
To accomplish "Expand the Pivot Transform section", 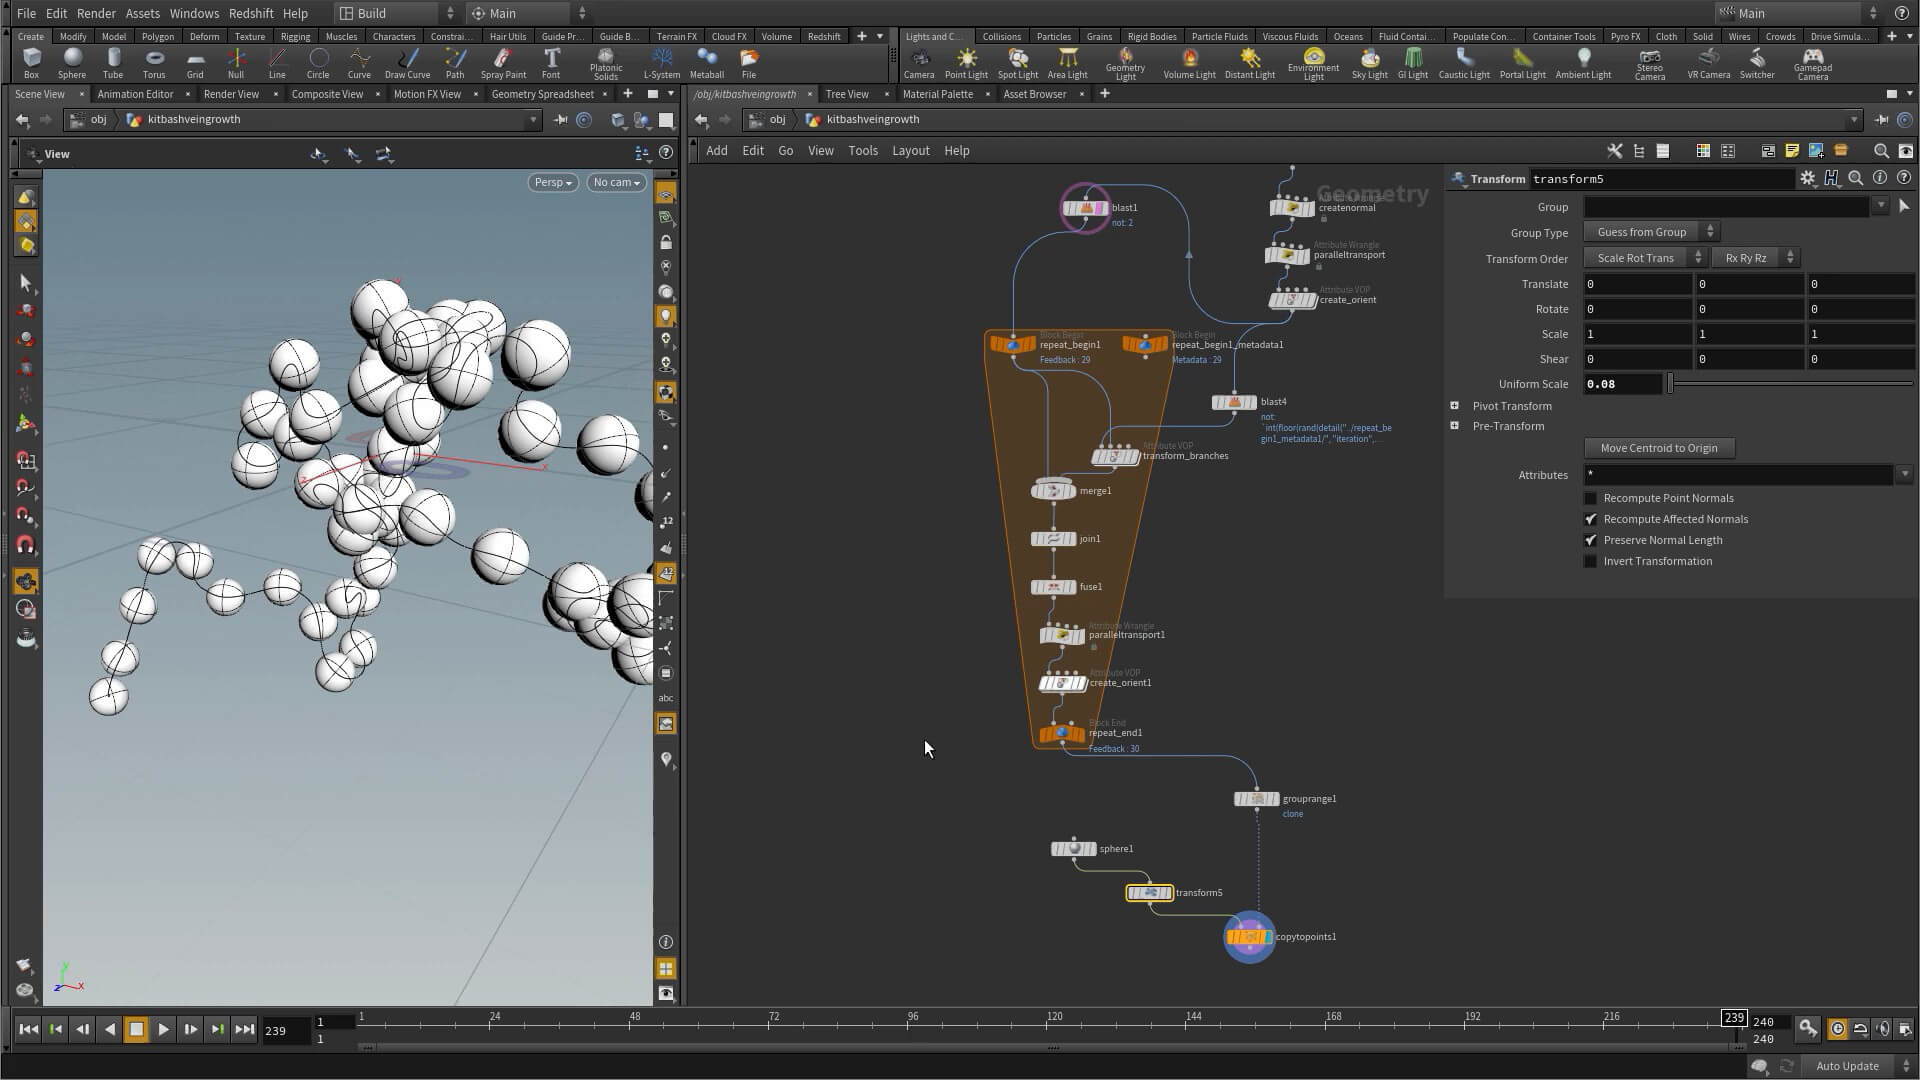I will (x=1455, y=406).
